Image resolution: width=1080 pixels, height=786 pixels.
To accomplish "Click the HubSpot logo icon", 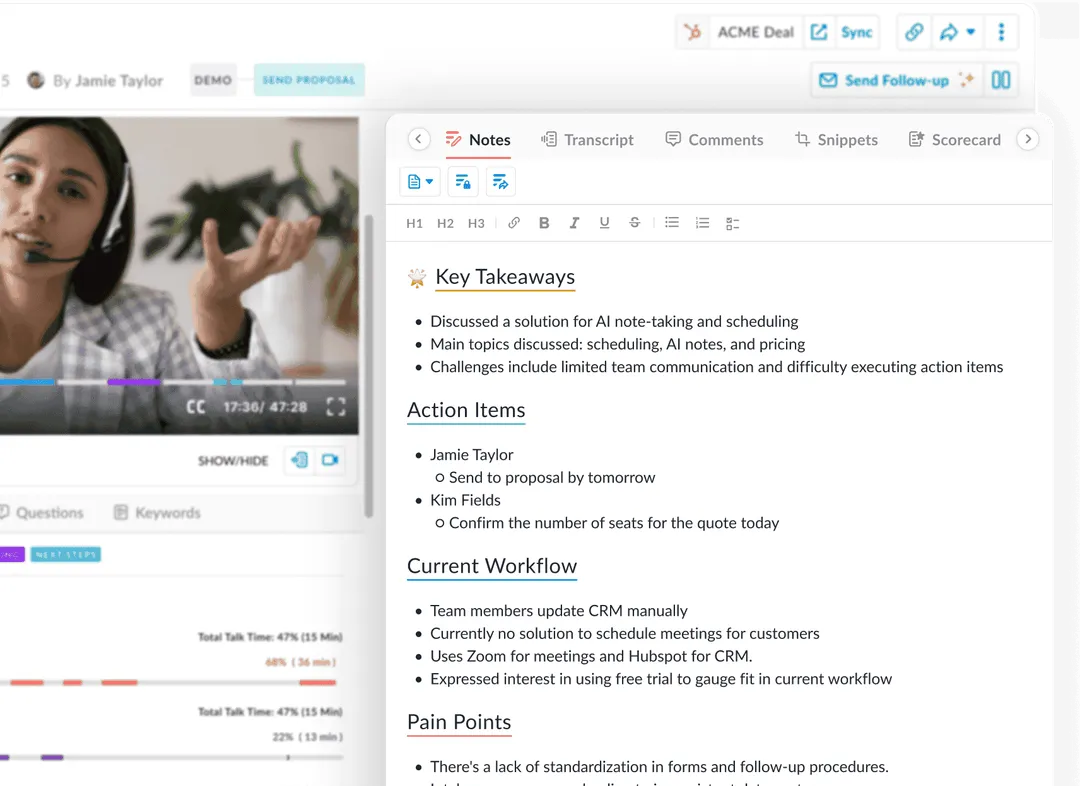I will 692,32.
